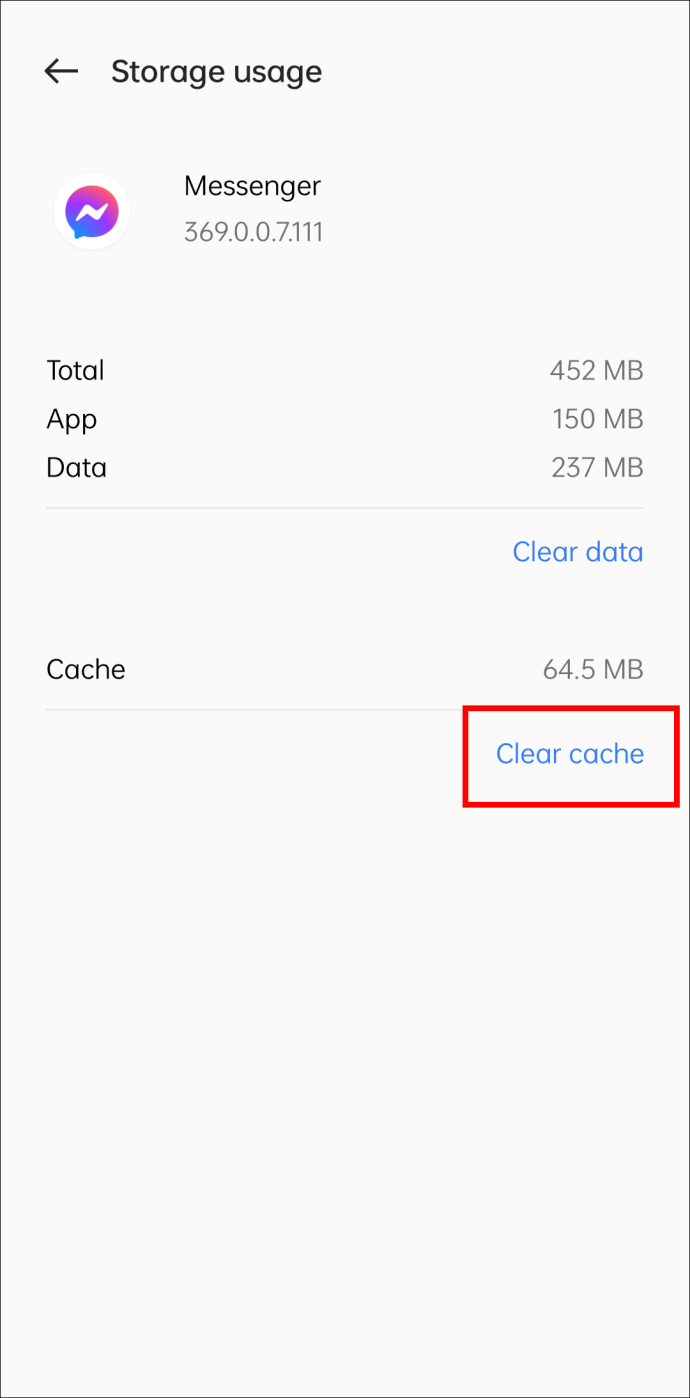Go back using the arrow icon
The image size is (690, 1398).
point(61,71)
